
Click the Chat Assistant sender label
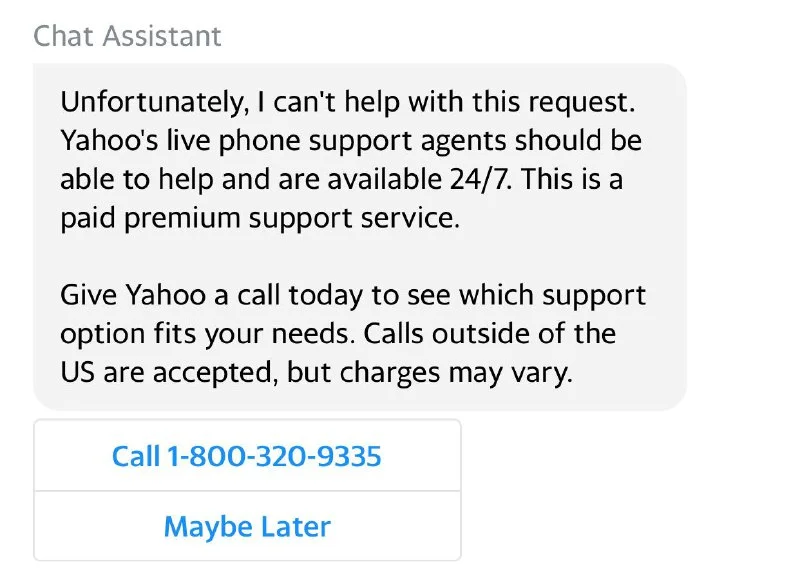(x=127, y=36)
